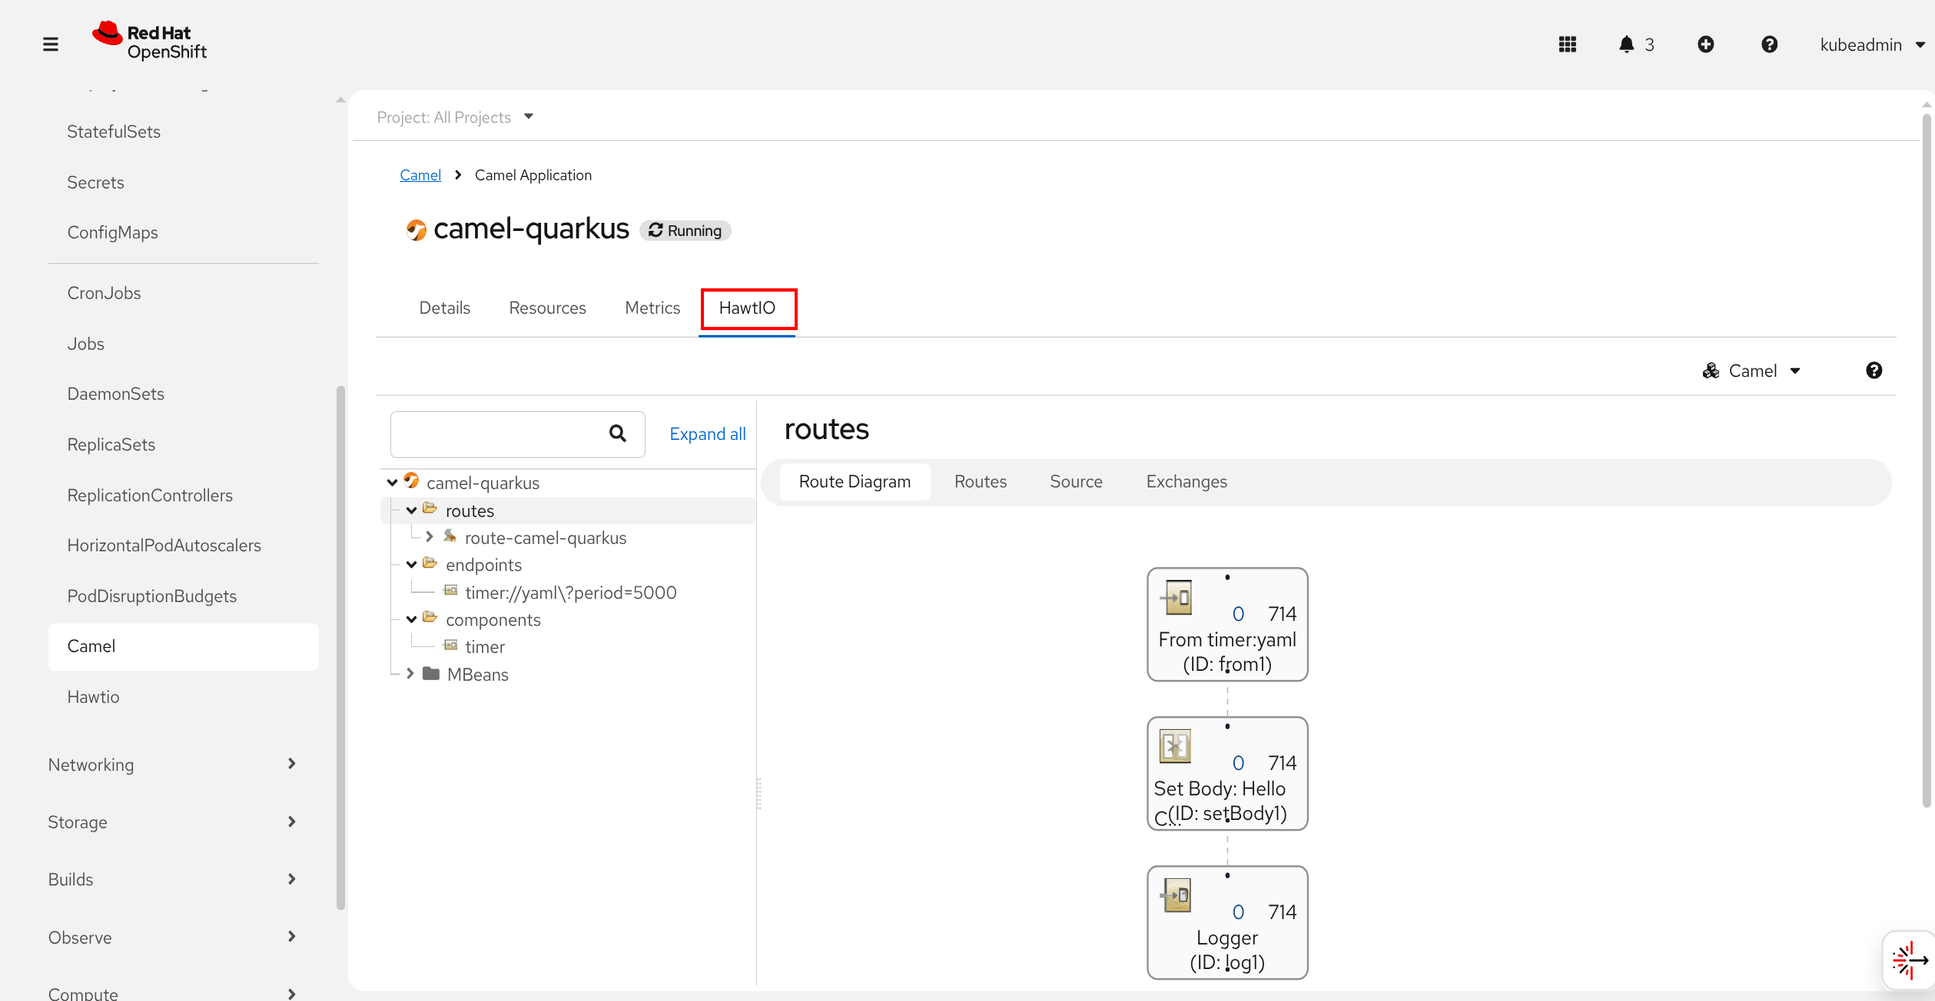The image size is (1935, 1001).
Task: Click the Logger node in route diagram
Action: point(1227,923)
